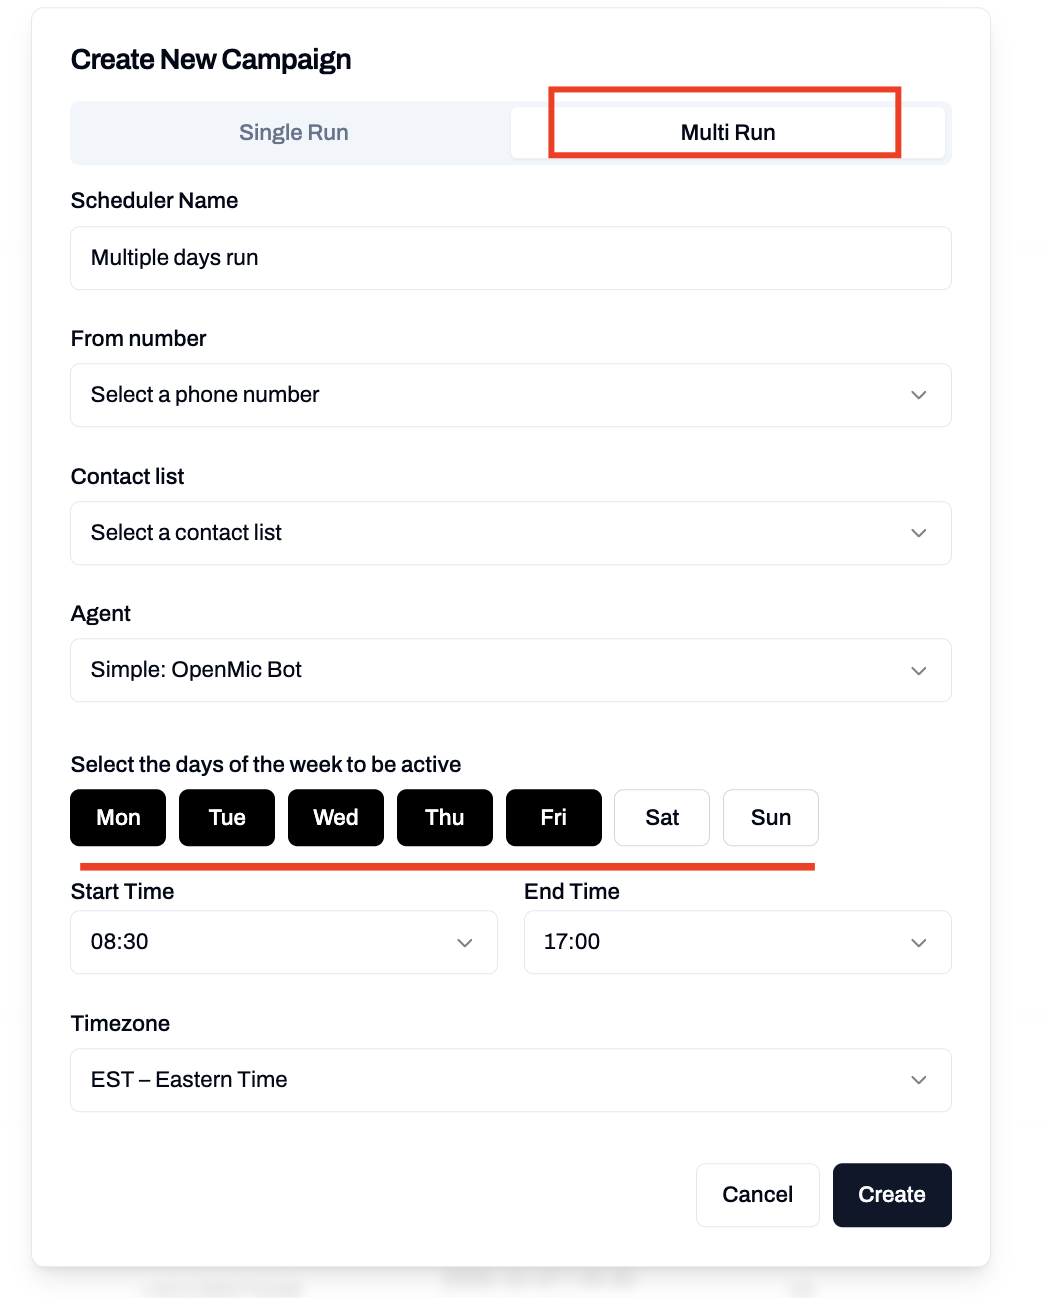This screenshot has height=1298, width=1048.
Task: Open the phone number dropdown
Action: click(x=510, y=395)
